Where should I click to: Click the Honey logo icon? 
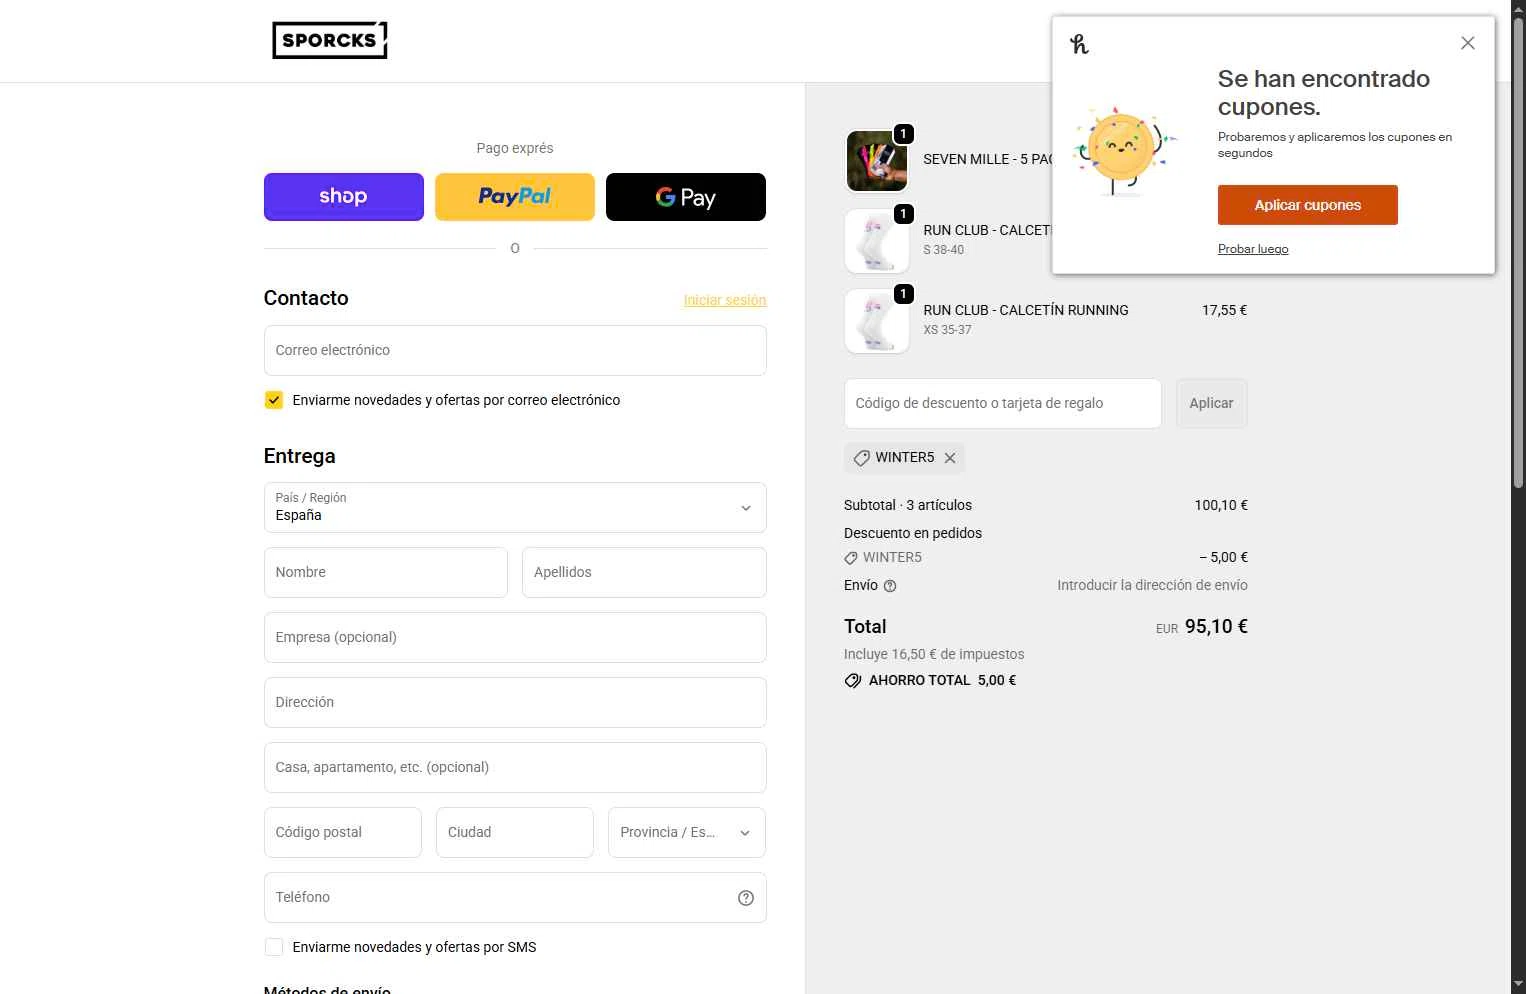(1079, 44)
